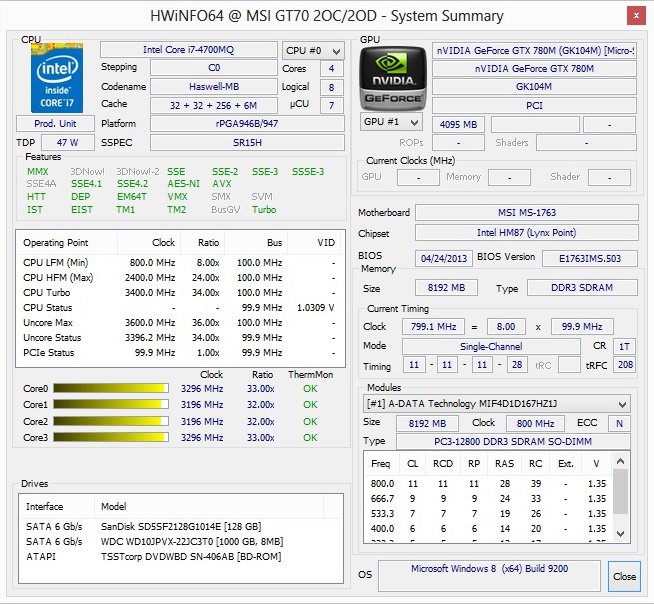Screen dimensions: 654x604
Task: Click the nVIDIA GeForce GTX 780M name field
Action: pos(534,68)
